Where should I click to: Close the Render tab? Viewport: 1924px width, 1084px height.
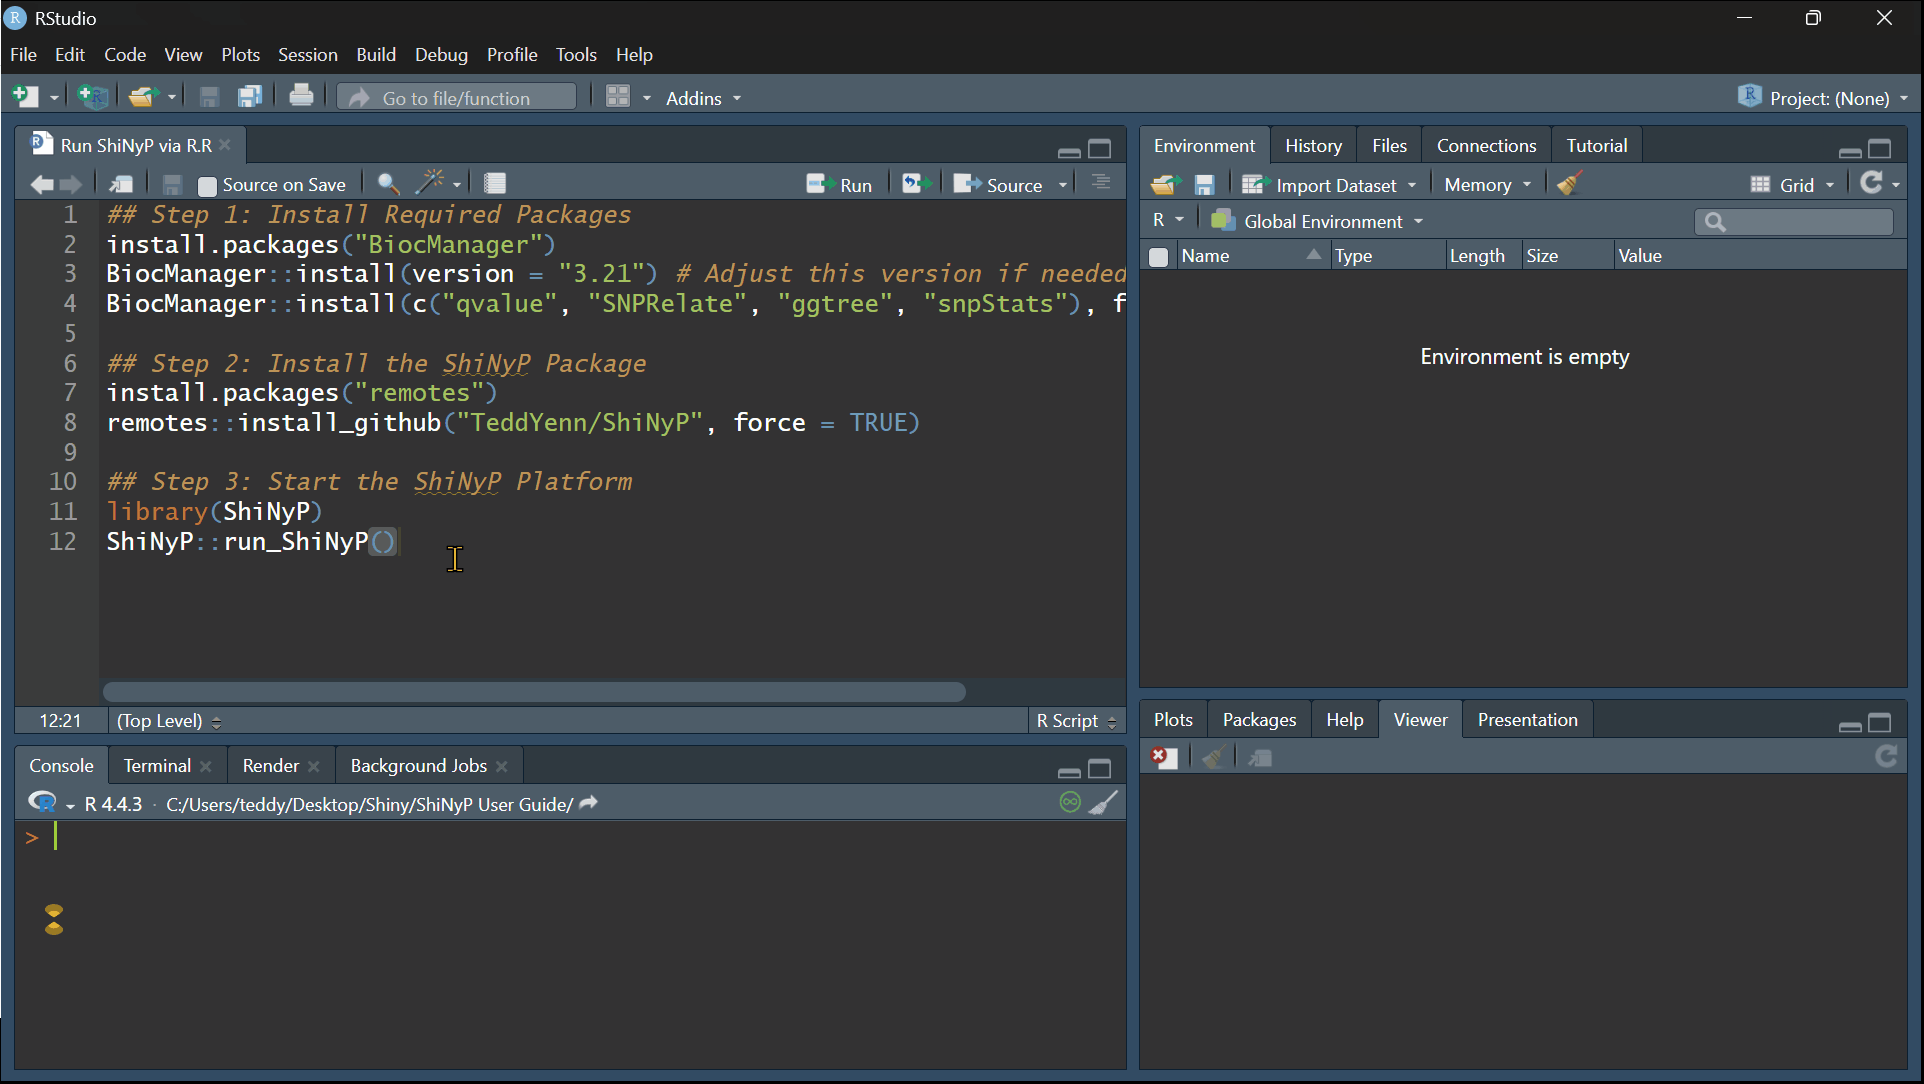314,767
